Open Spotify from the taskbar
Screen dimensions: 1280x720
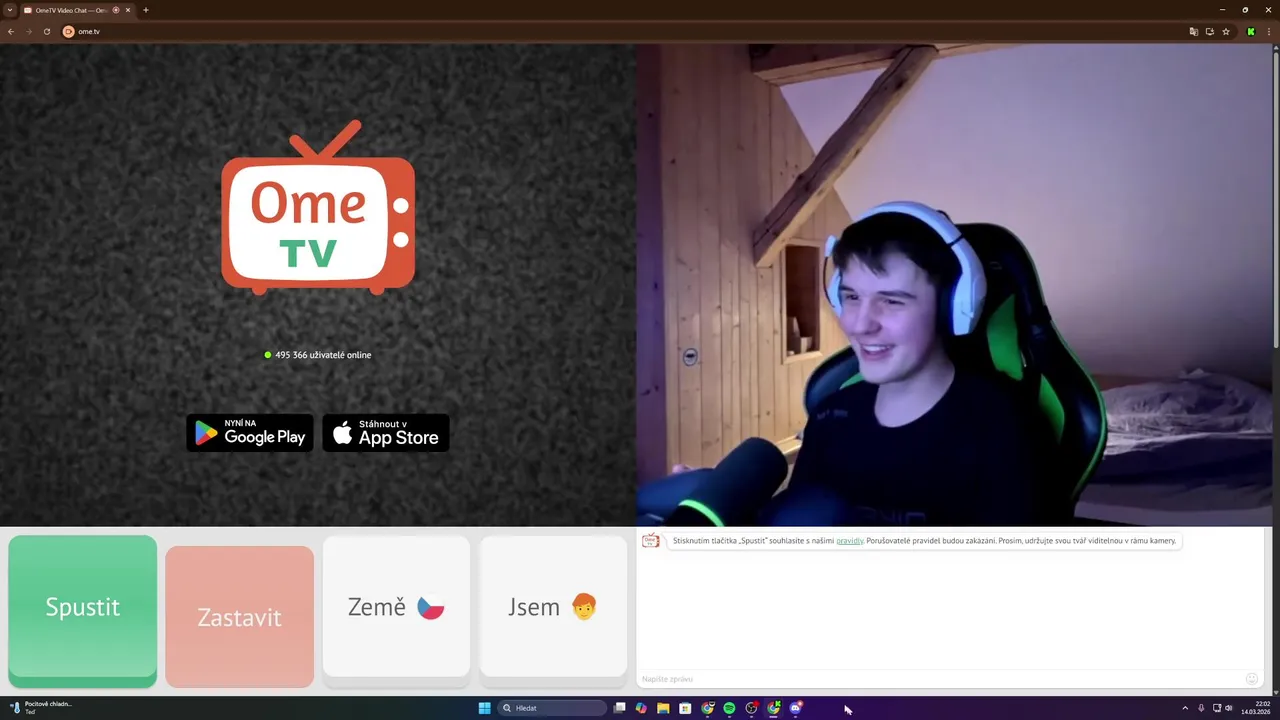tap(729, 708)
